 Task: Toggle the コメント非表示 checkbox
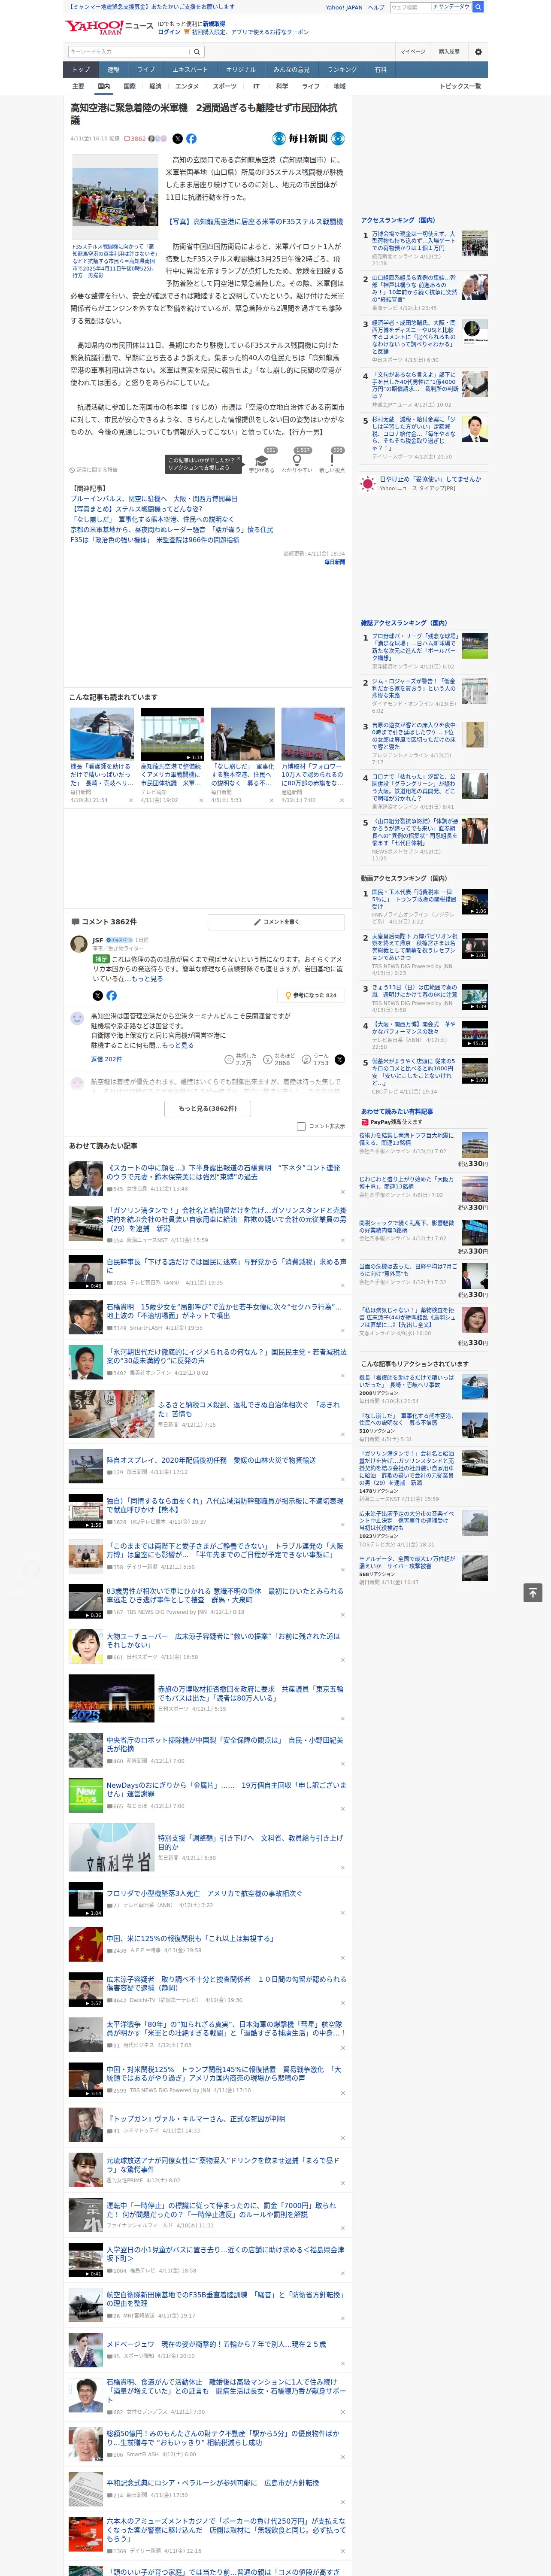(301, 1126)
